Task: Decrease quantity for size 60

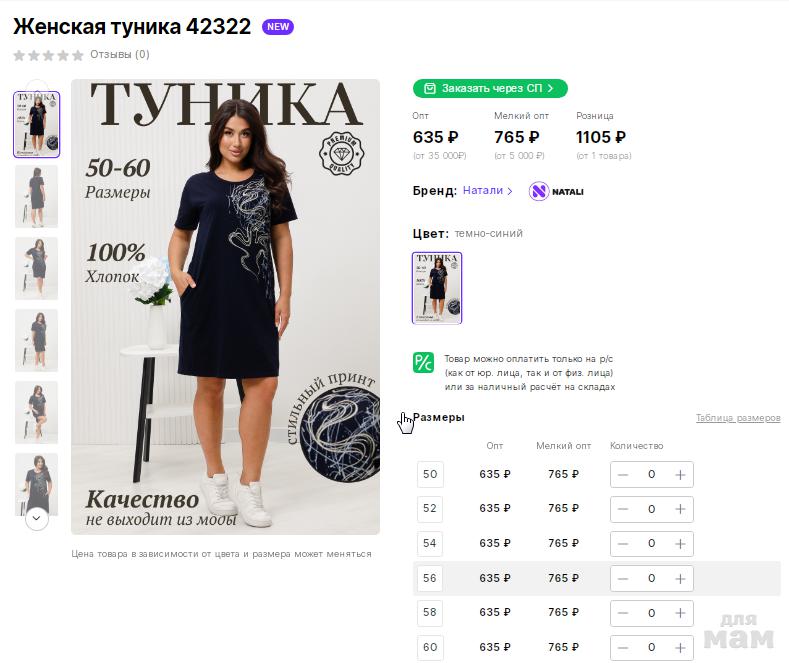Action: [623, 647]
